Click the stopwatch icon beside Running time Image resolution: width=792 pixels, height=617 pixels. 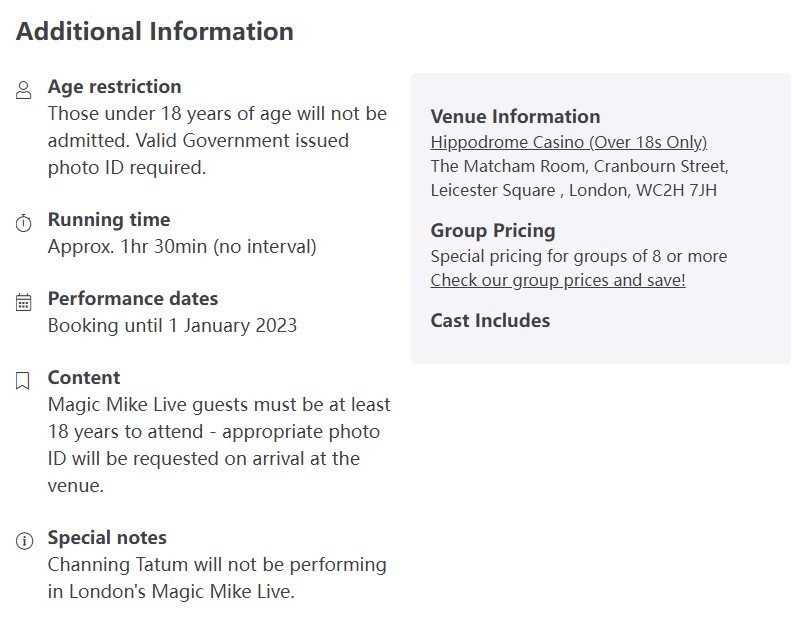(x=23, y=223)
